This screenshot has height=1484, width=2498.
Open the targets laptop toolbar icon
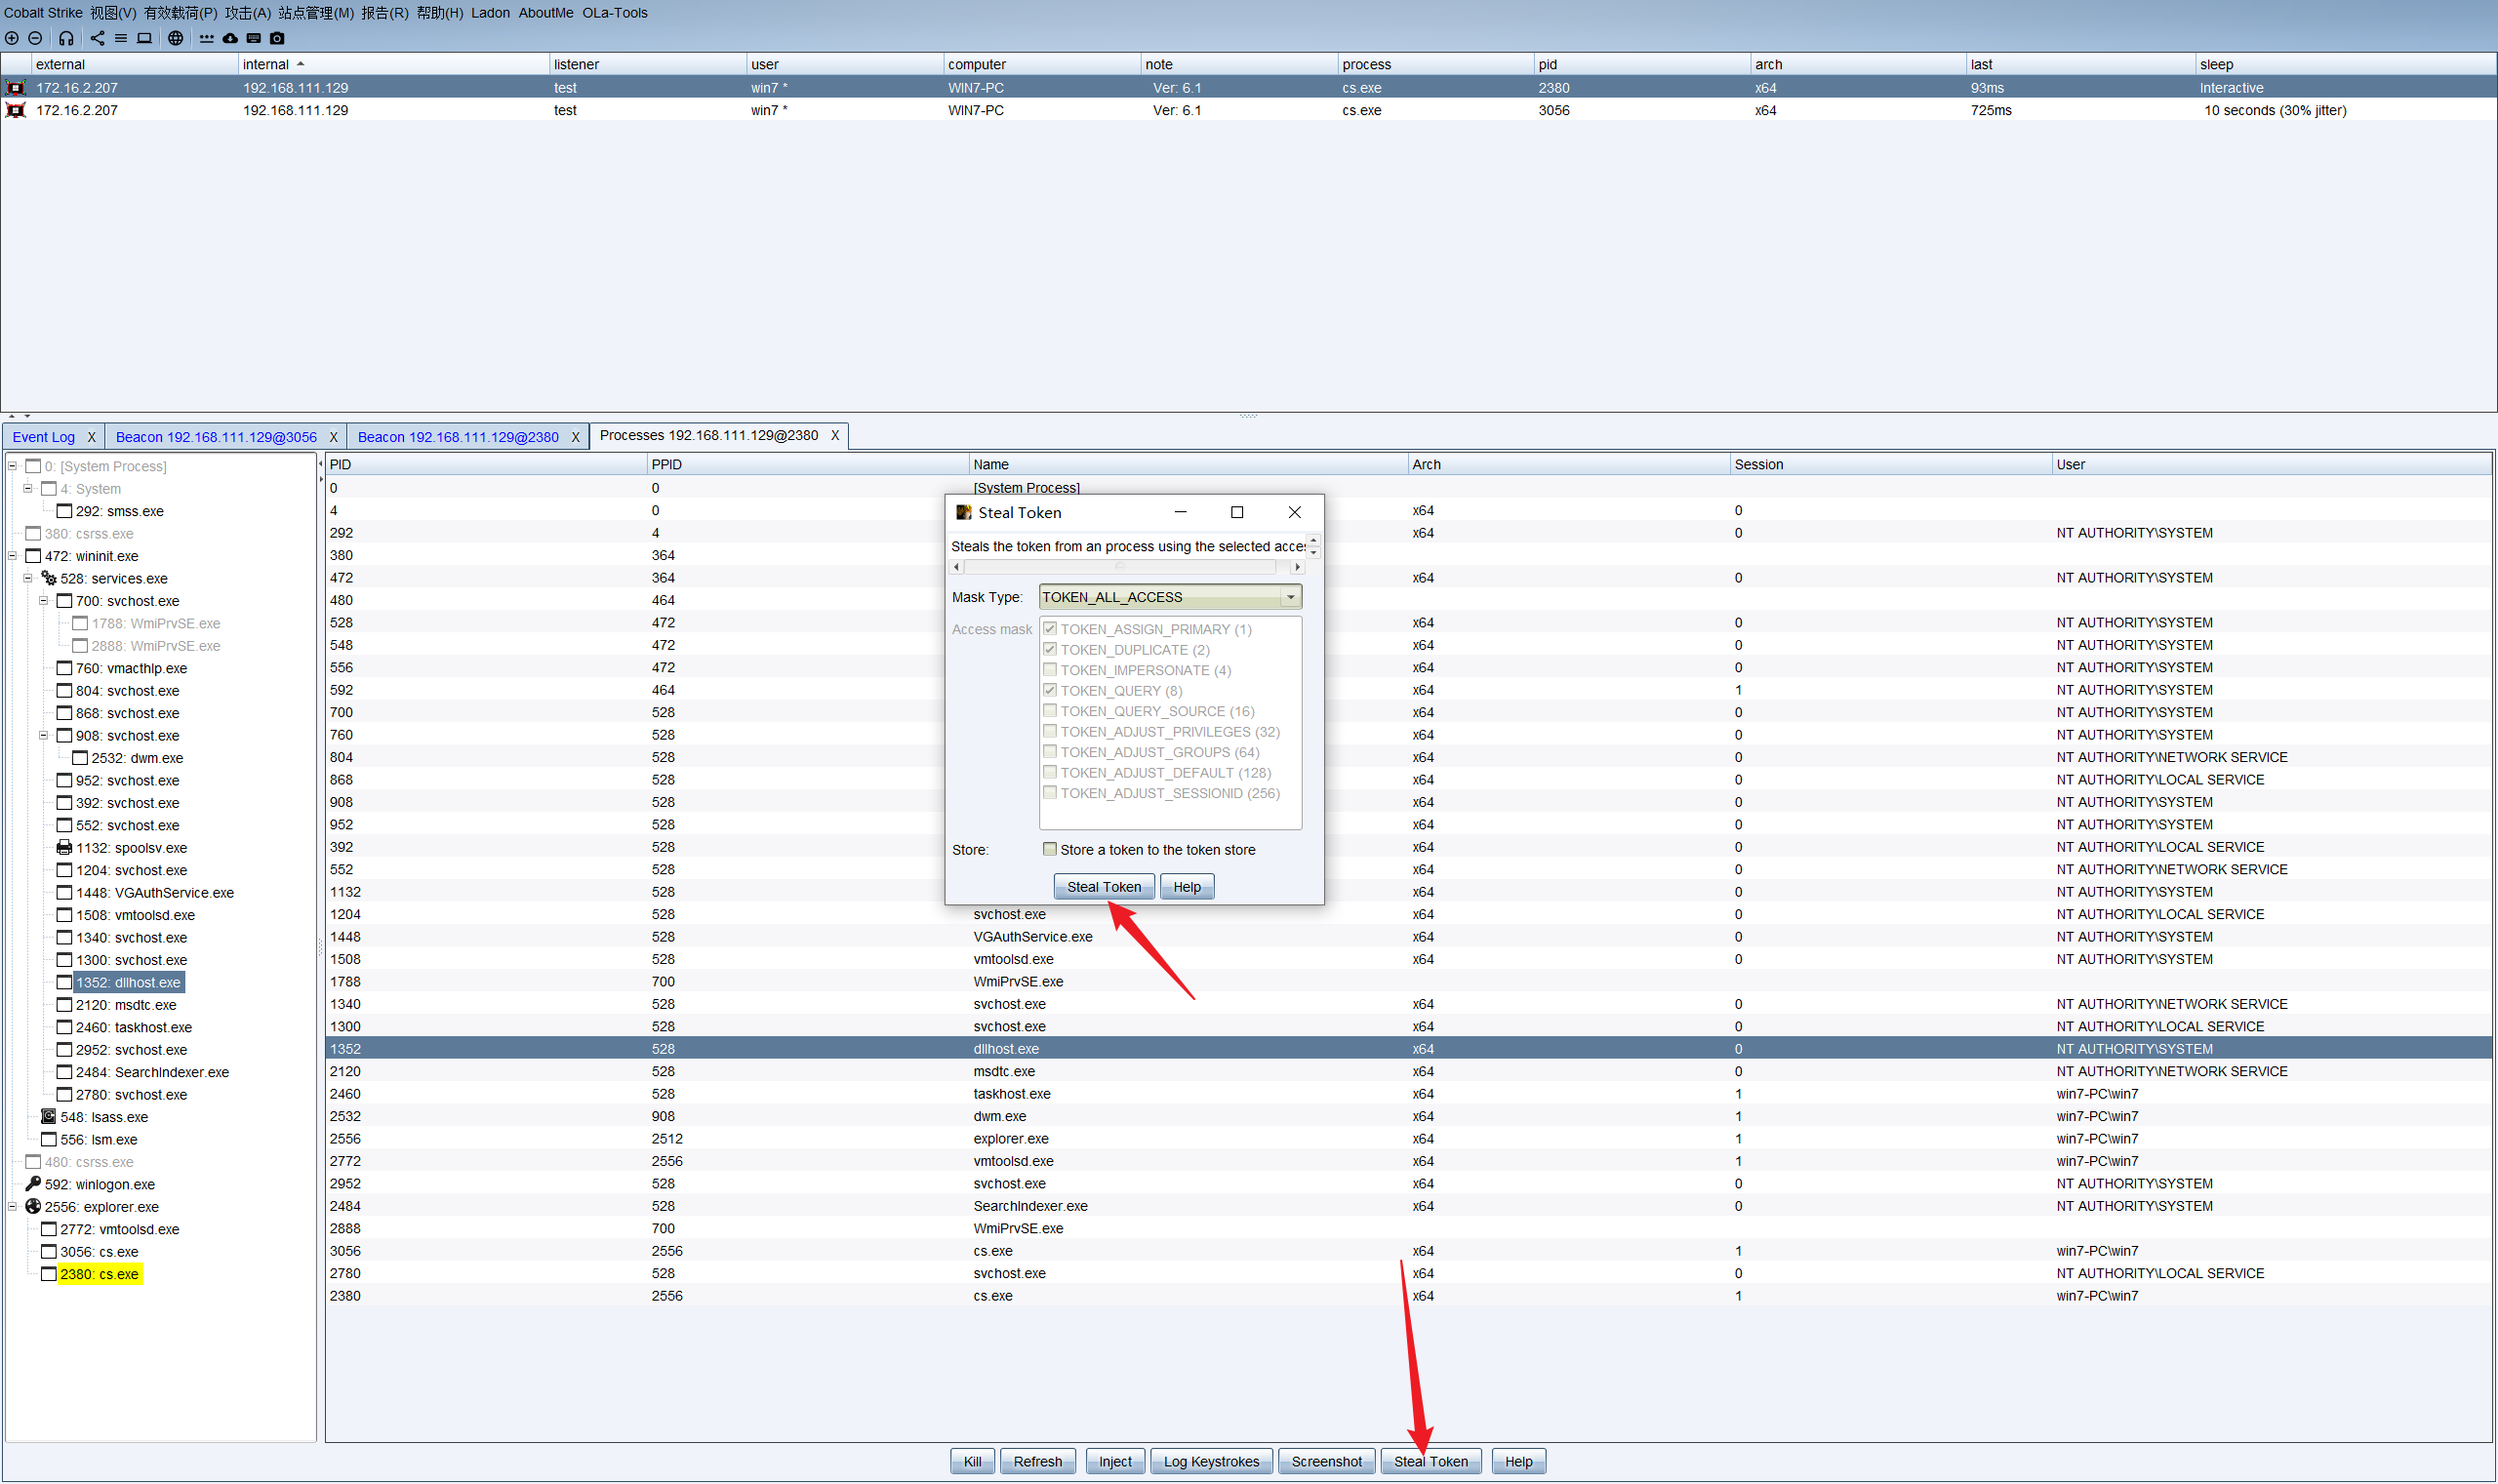(x=144, y=38)
